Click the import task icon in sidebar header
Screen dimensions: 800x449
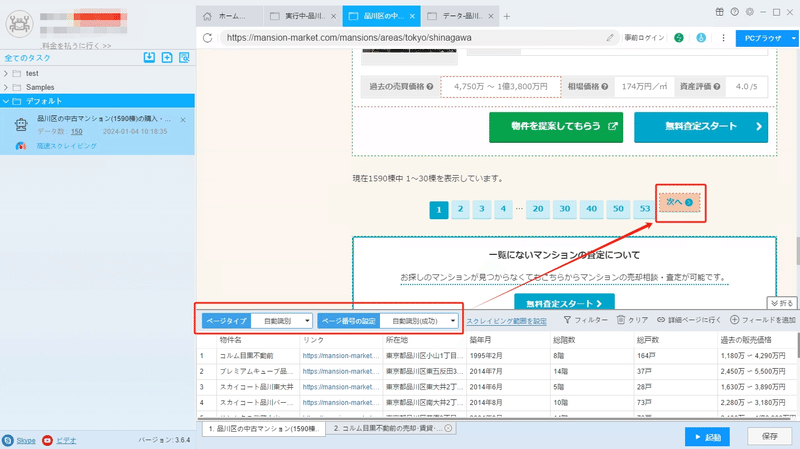pyautogui.click(x=149, y=58)
